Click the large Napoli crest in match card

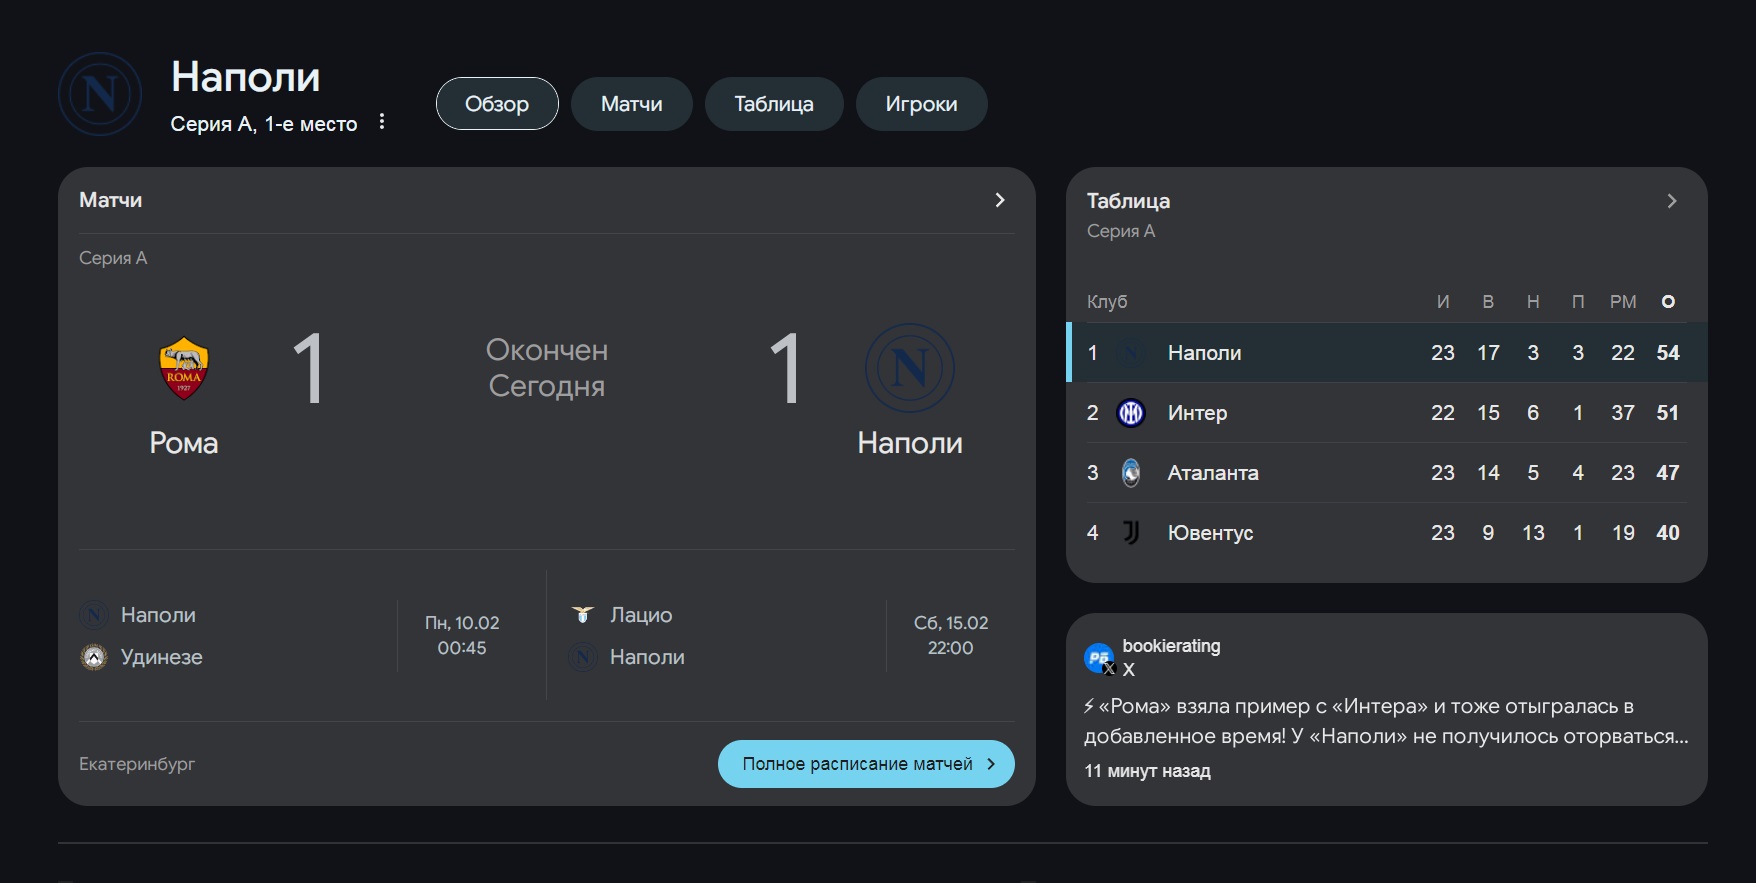click(x=910, y=368)
